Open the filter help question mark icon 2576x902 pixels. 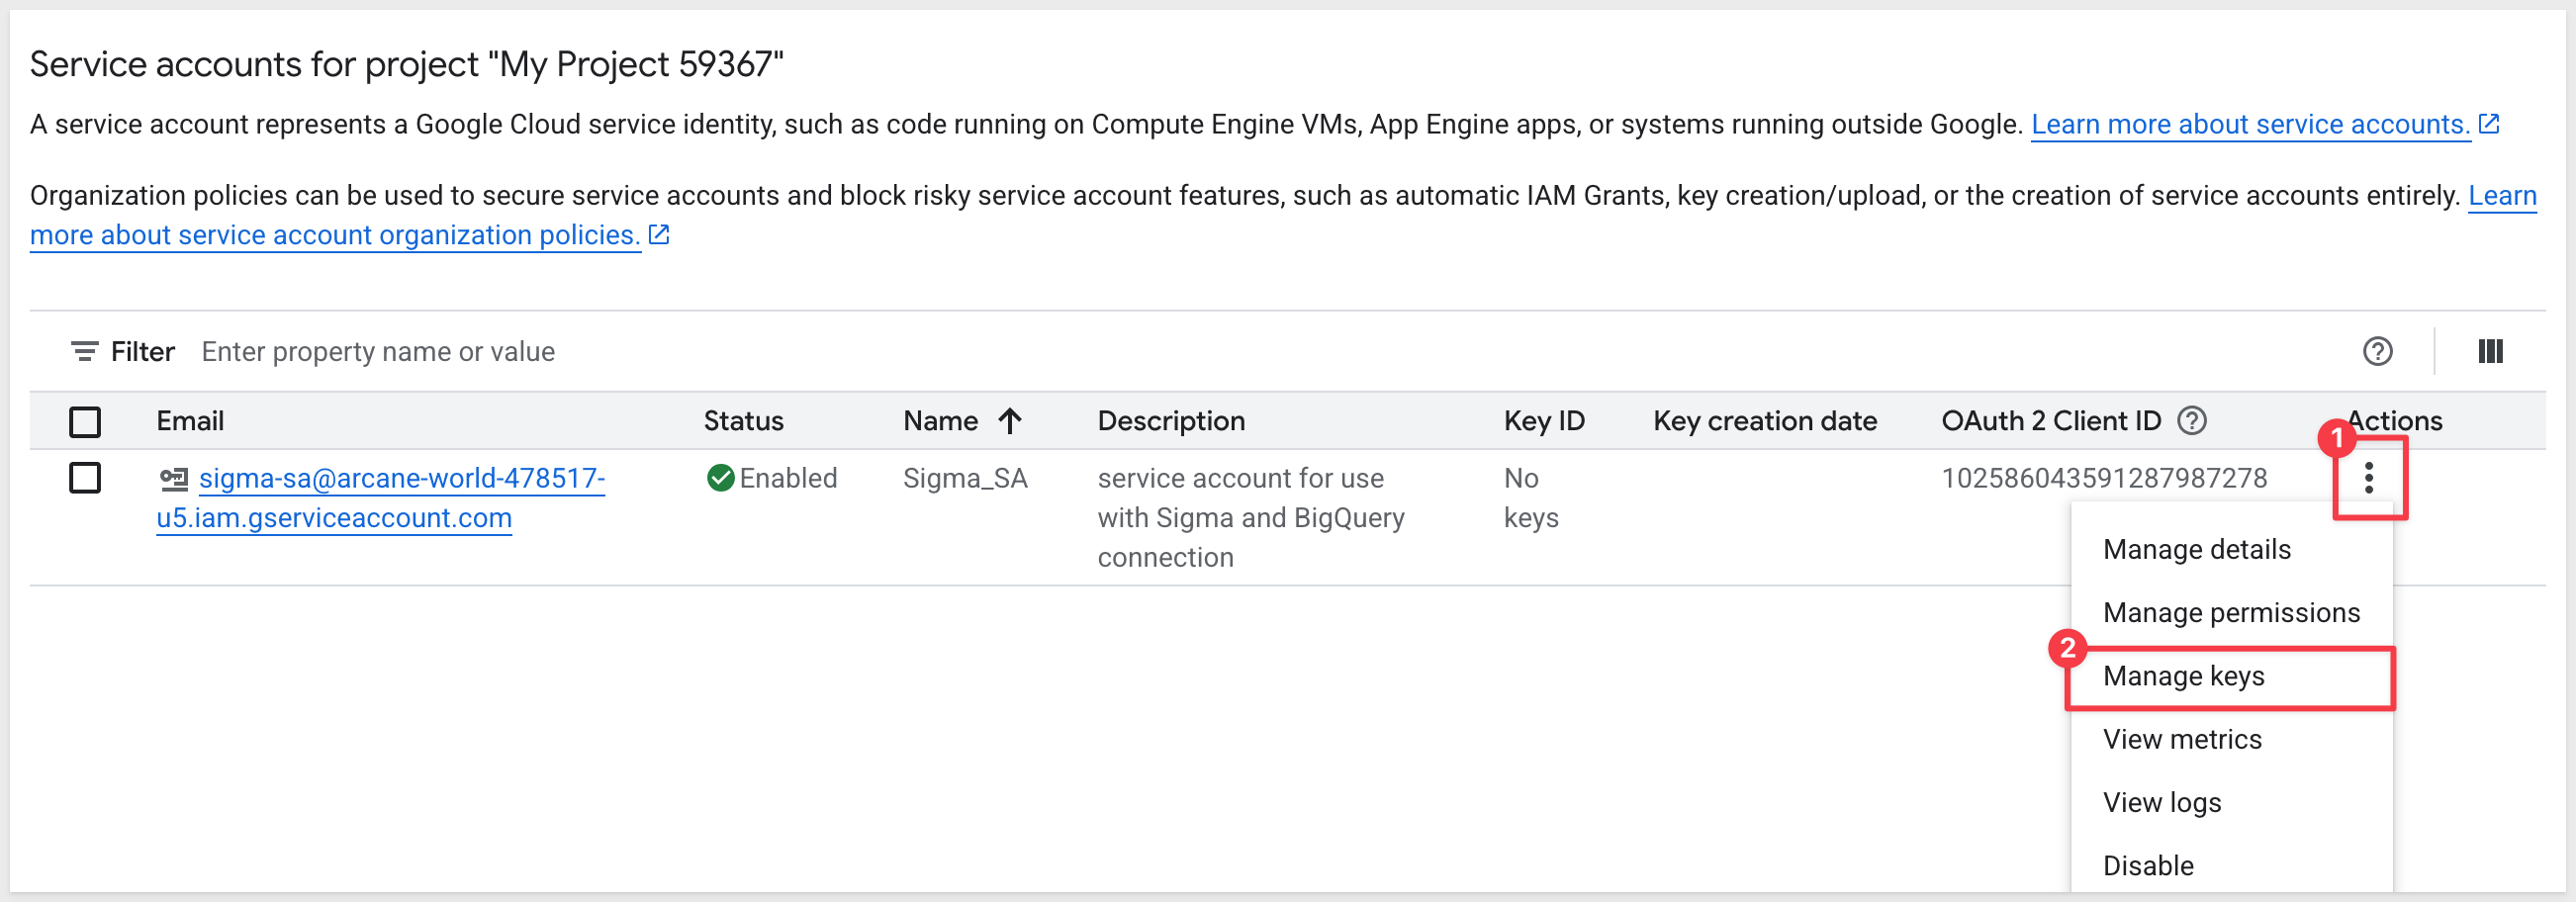tap(2376, 351)
